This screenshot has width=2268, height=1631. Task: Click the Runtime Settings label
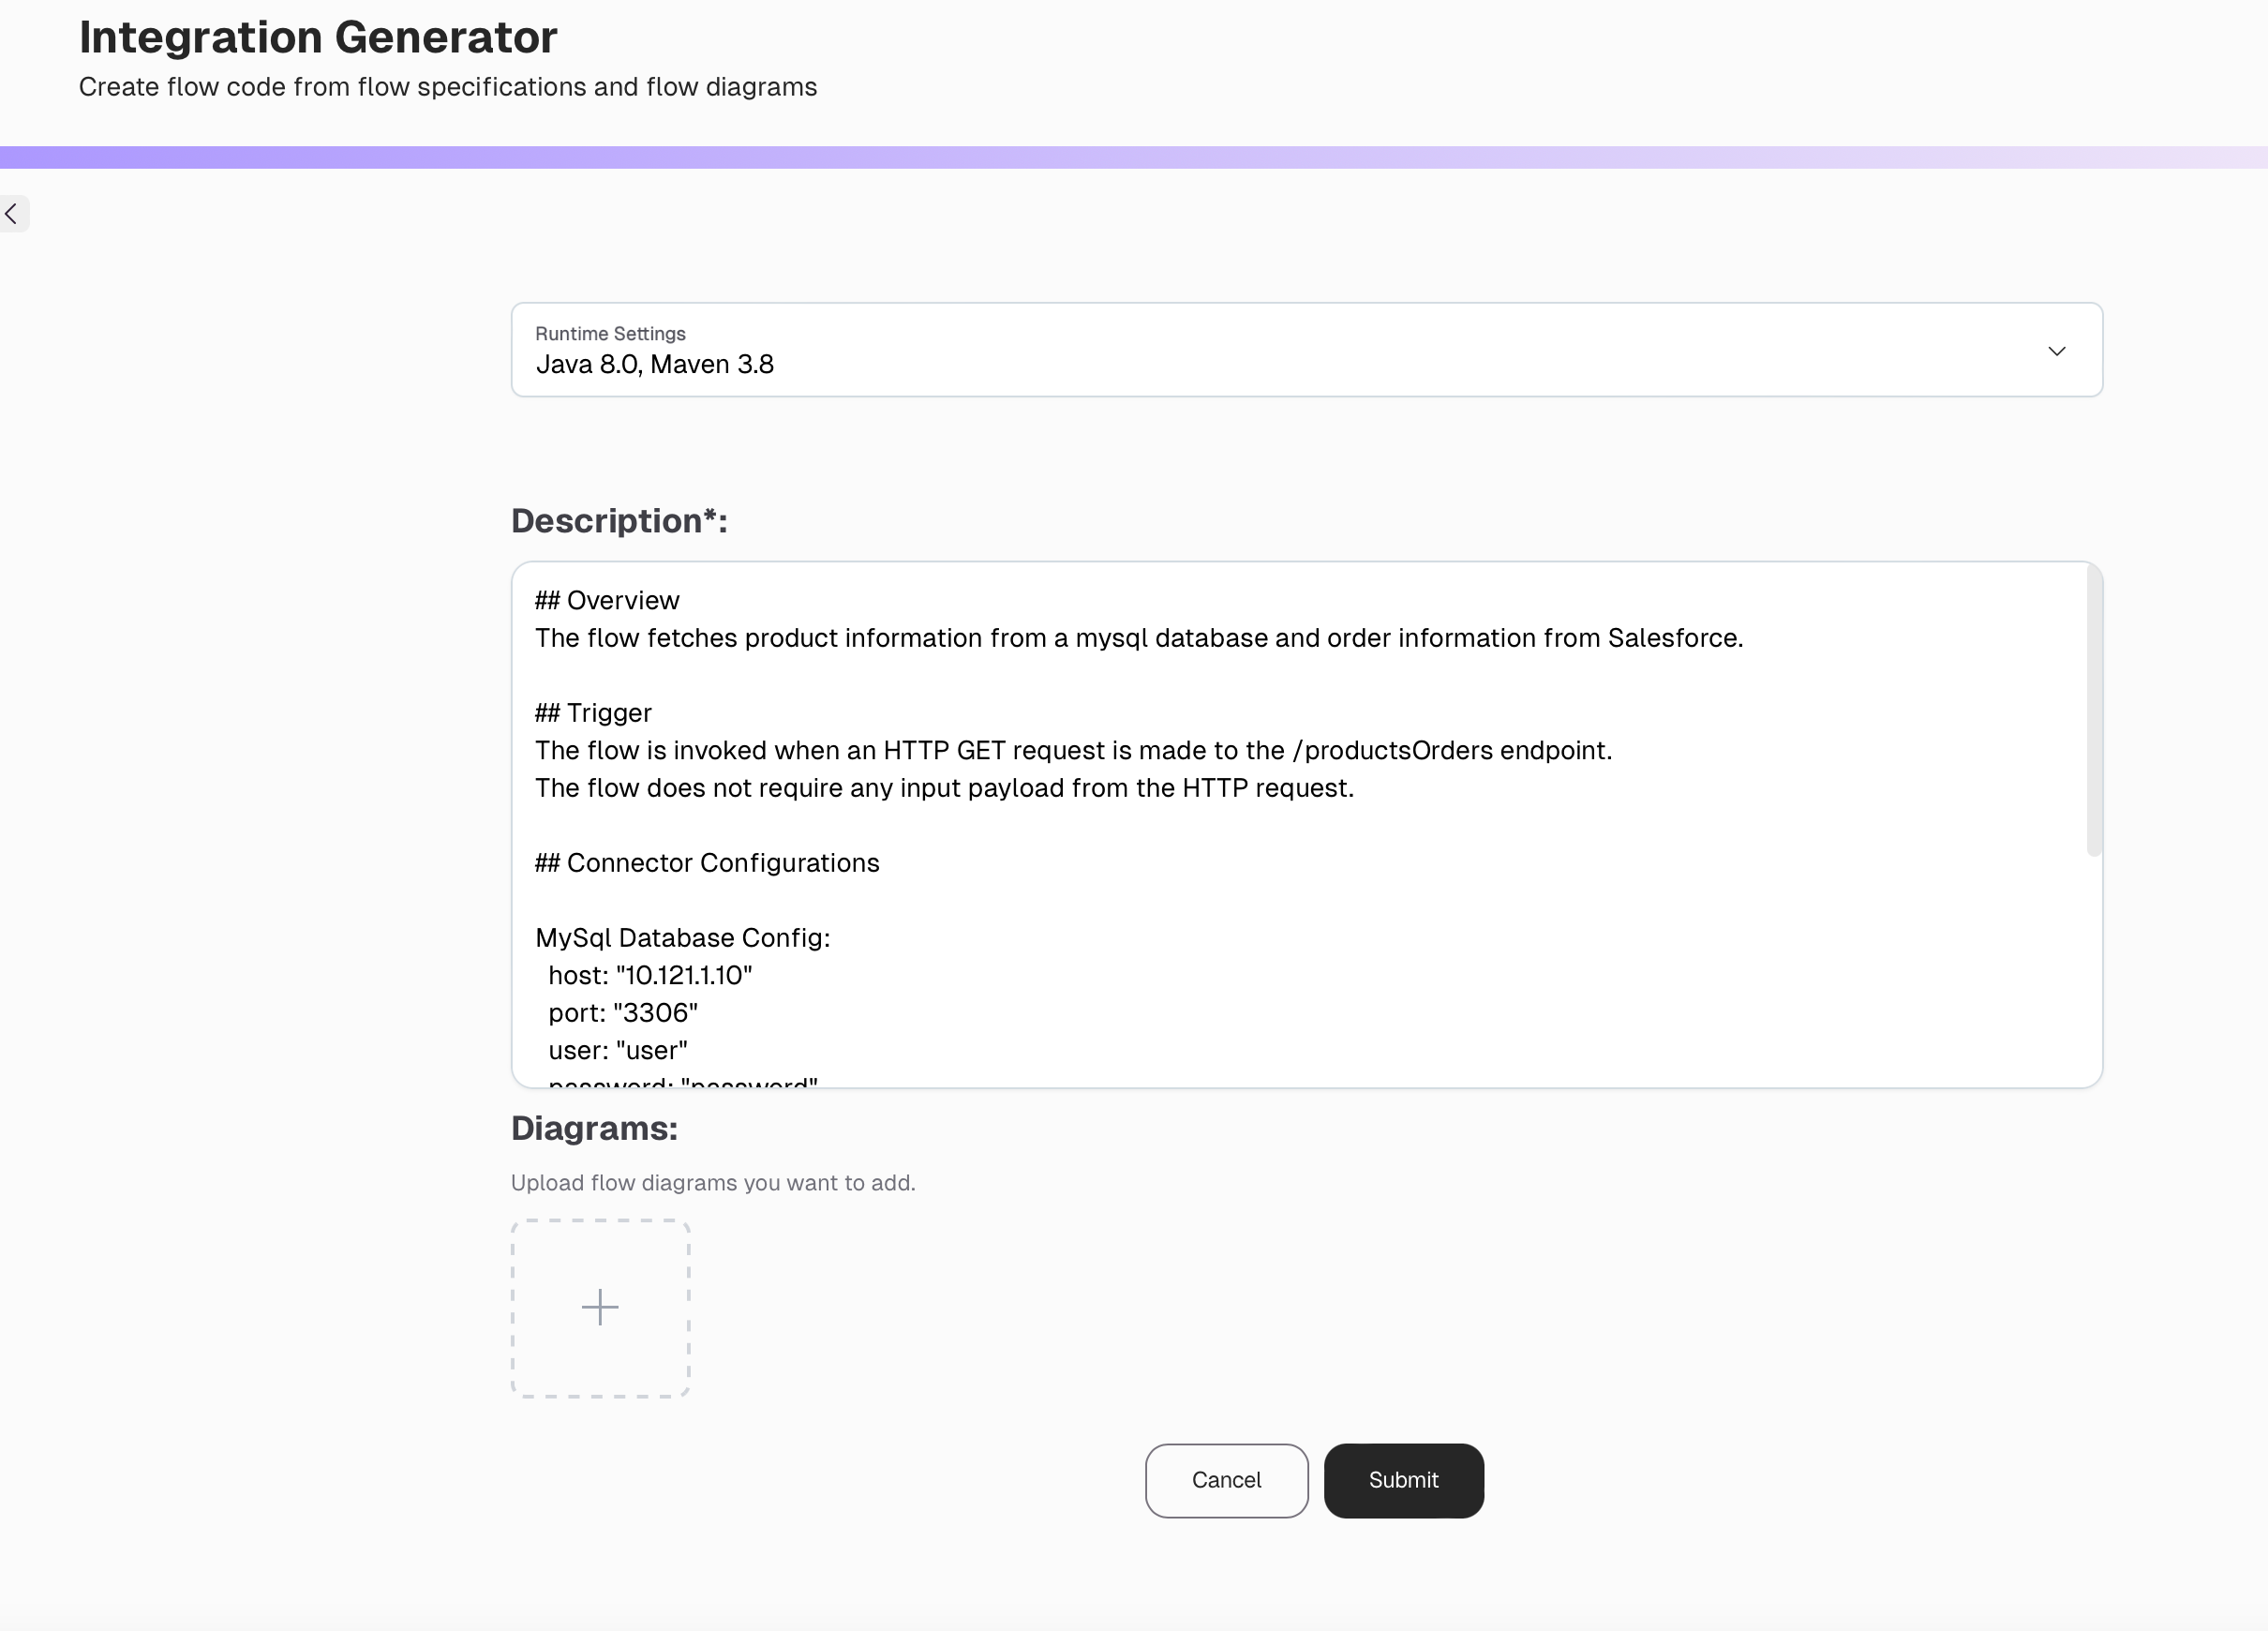(x=610, y=334)
